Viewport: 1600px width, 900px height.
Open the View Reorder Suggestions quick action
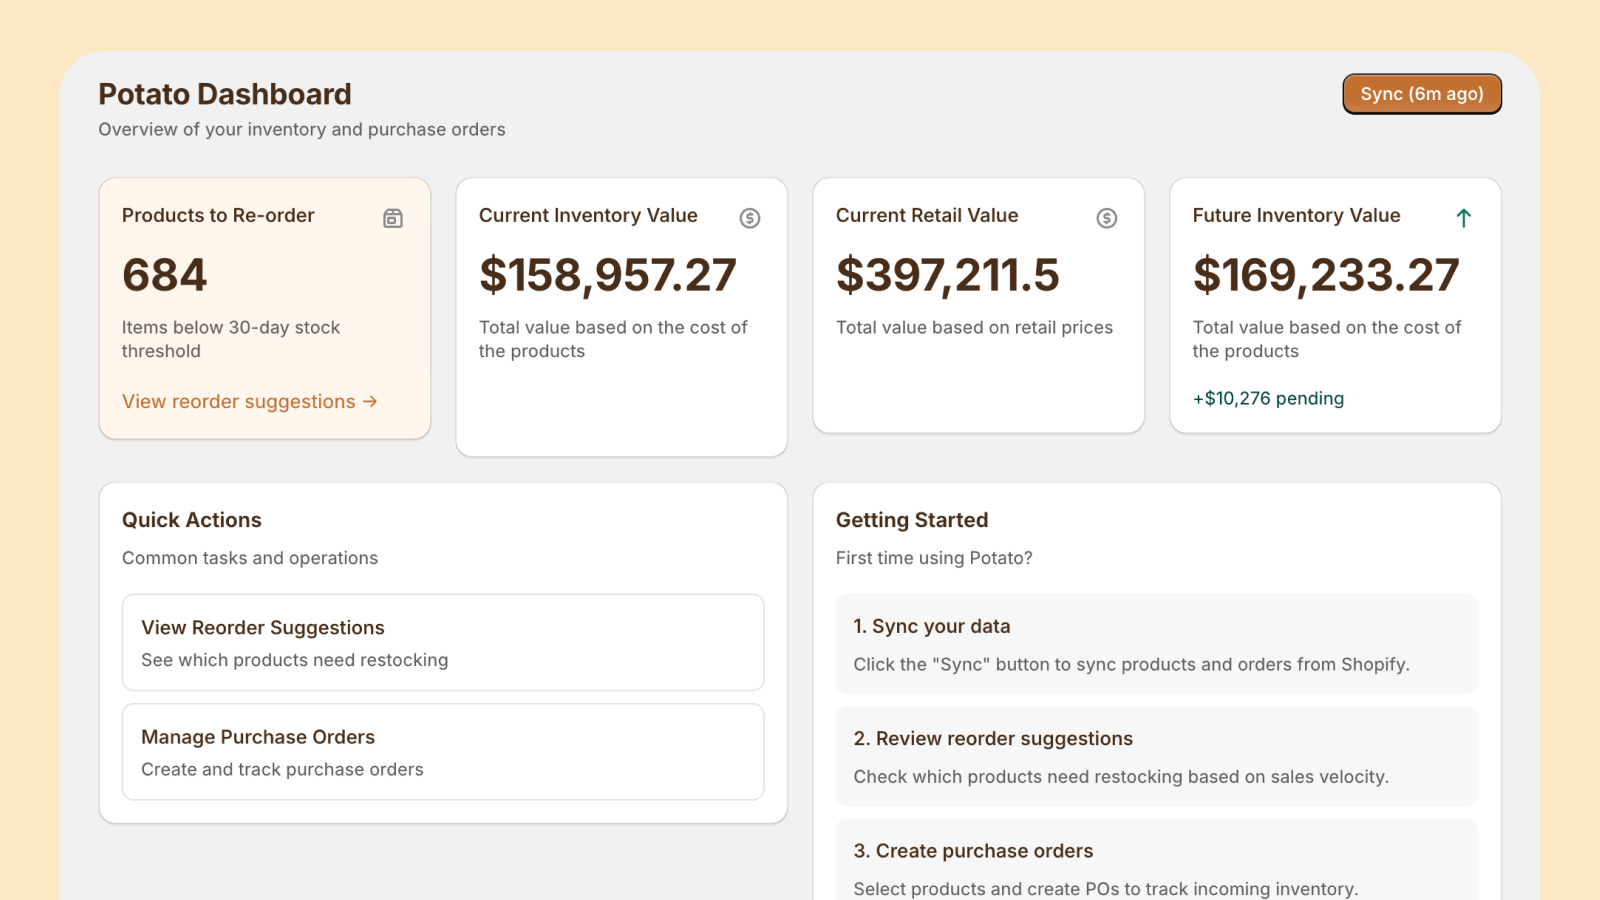[443, 642]
